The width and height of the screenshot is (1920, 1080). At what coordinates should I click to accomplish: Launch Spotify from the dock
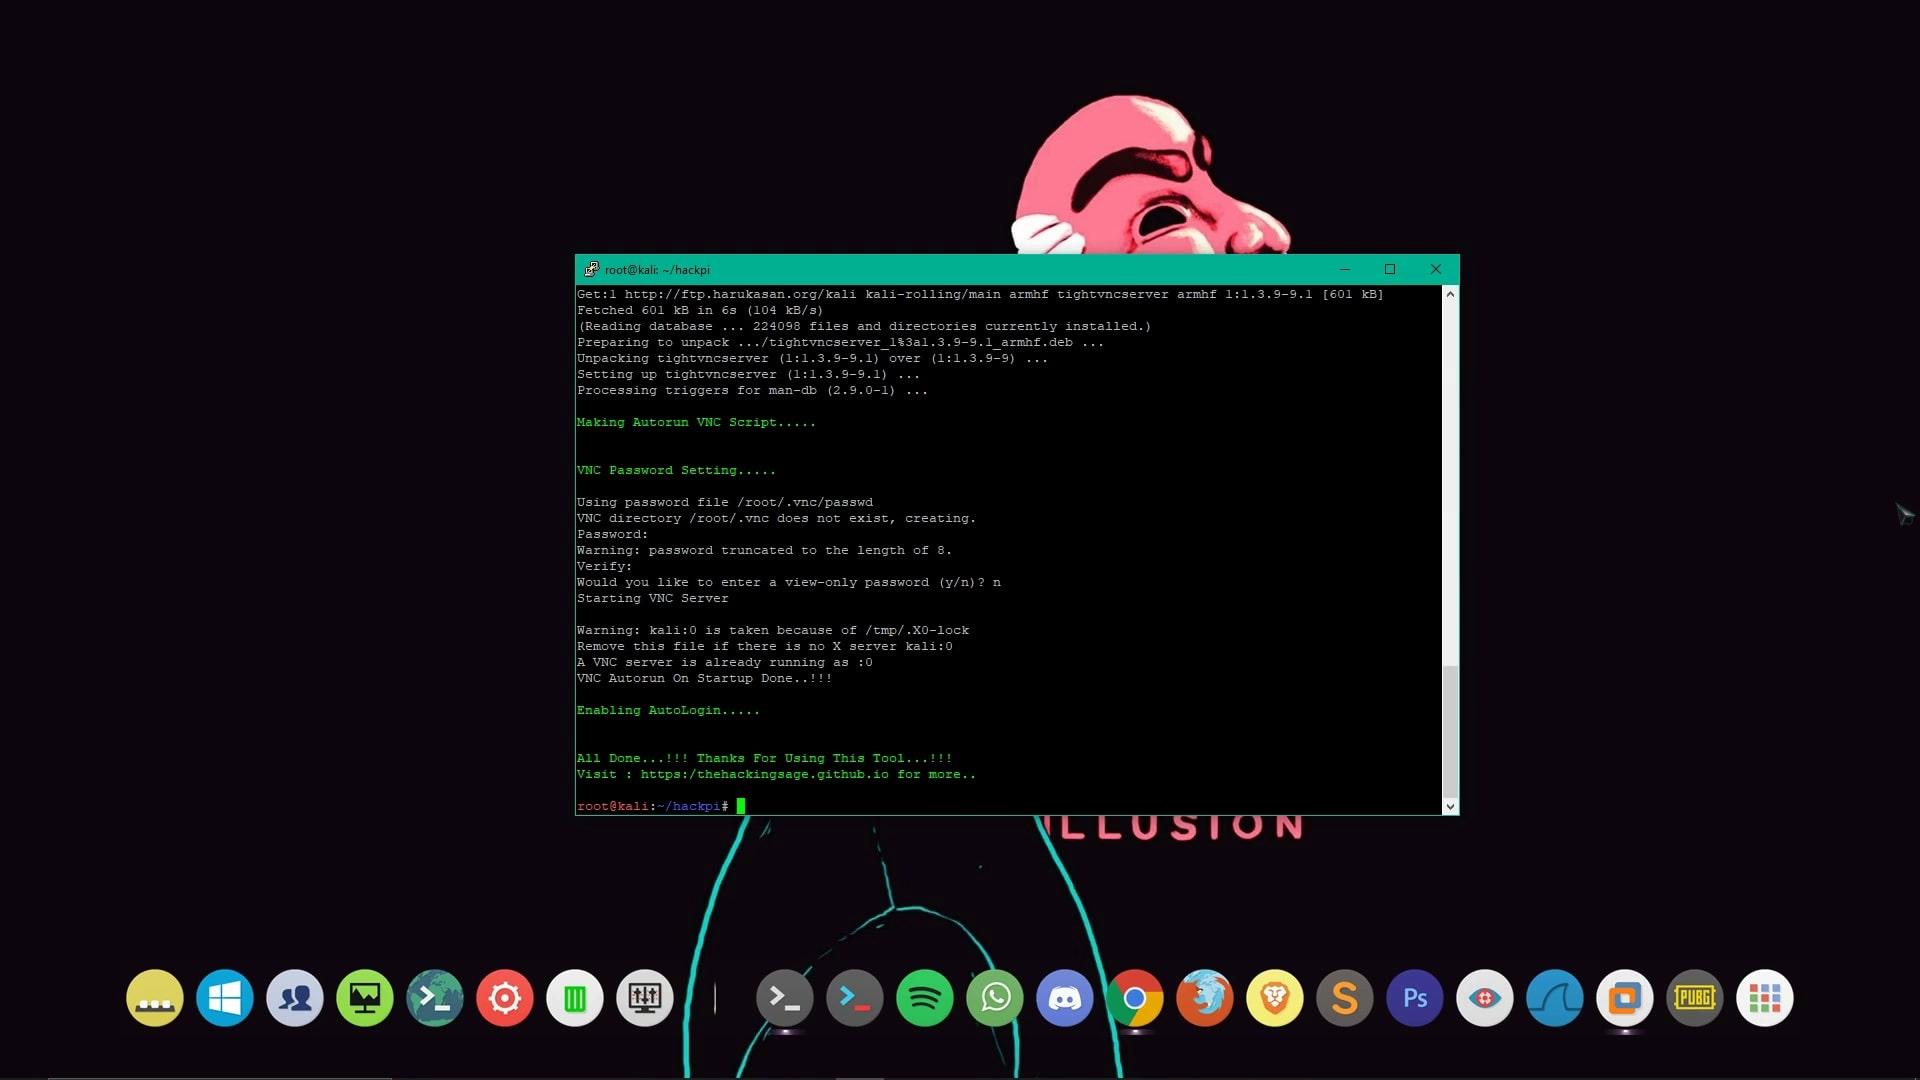(925, 998)
